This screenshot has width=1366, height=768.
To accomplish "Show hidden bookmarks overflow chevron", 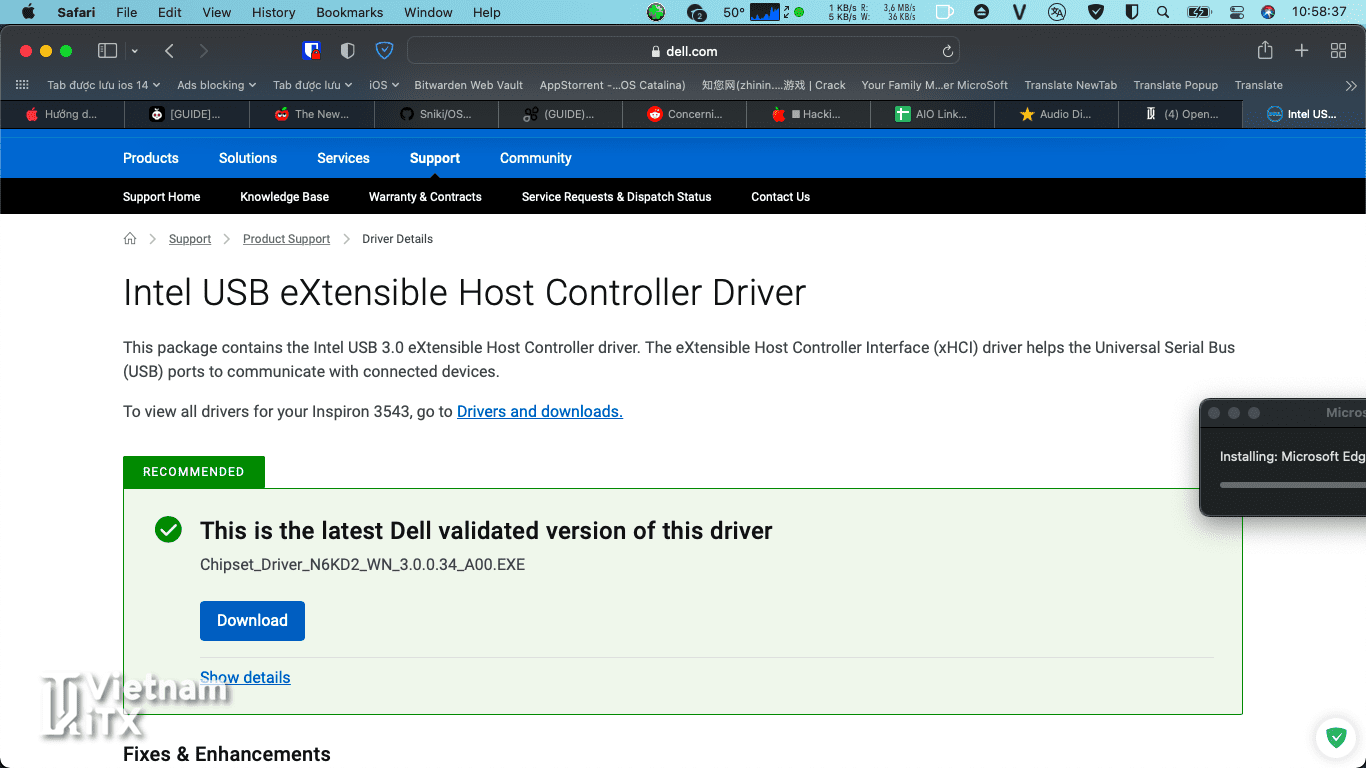I will tap(1351, 85).
